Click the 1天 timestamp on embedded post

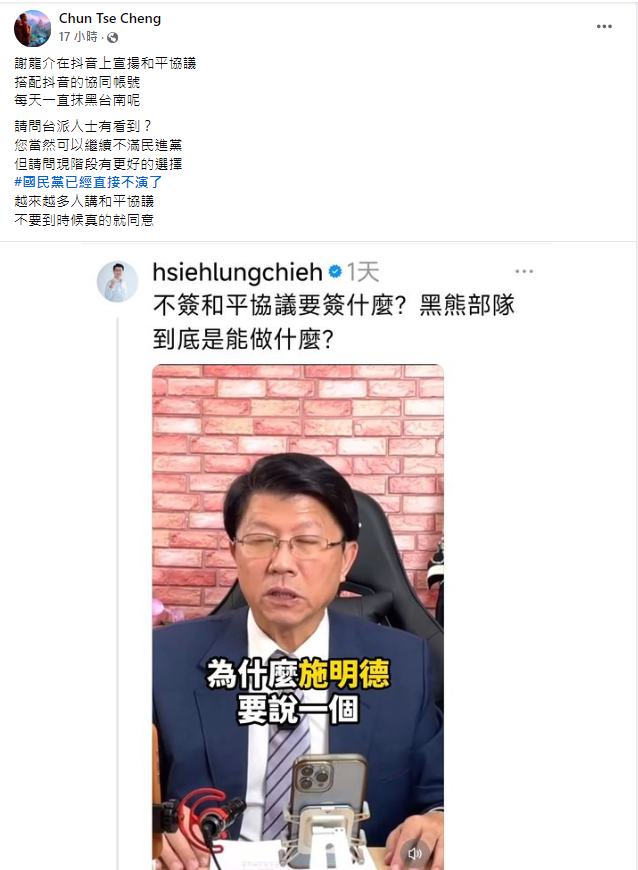[363, 272]
